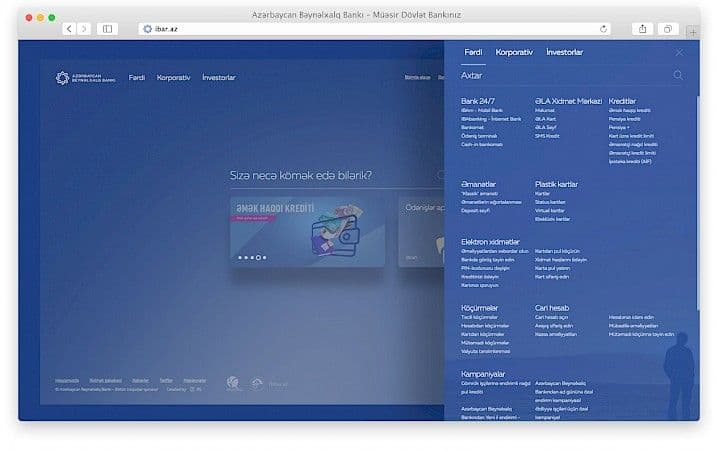717x451 pixels.
Task: Reload the ibar.az page
Action: 603,29
